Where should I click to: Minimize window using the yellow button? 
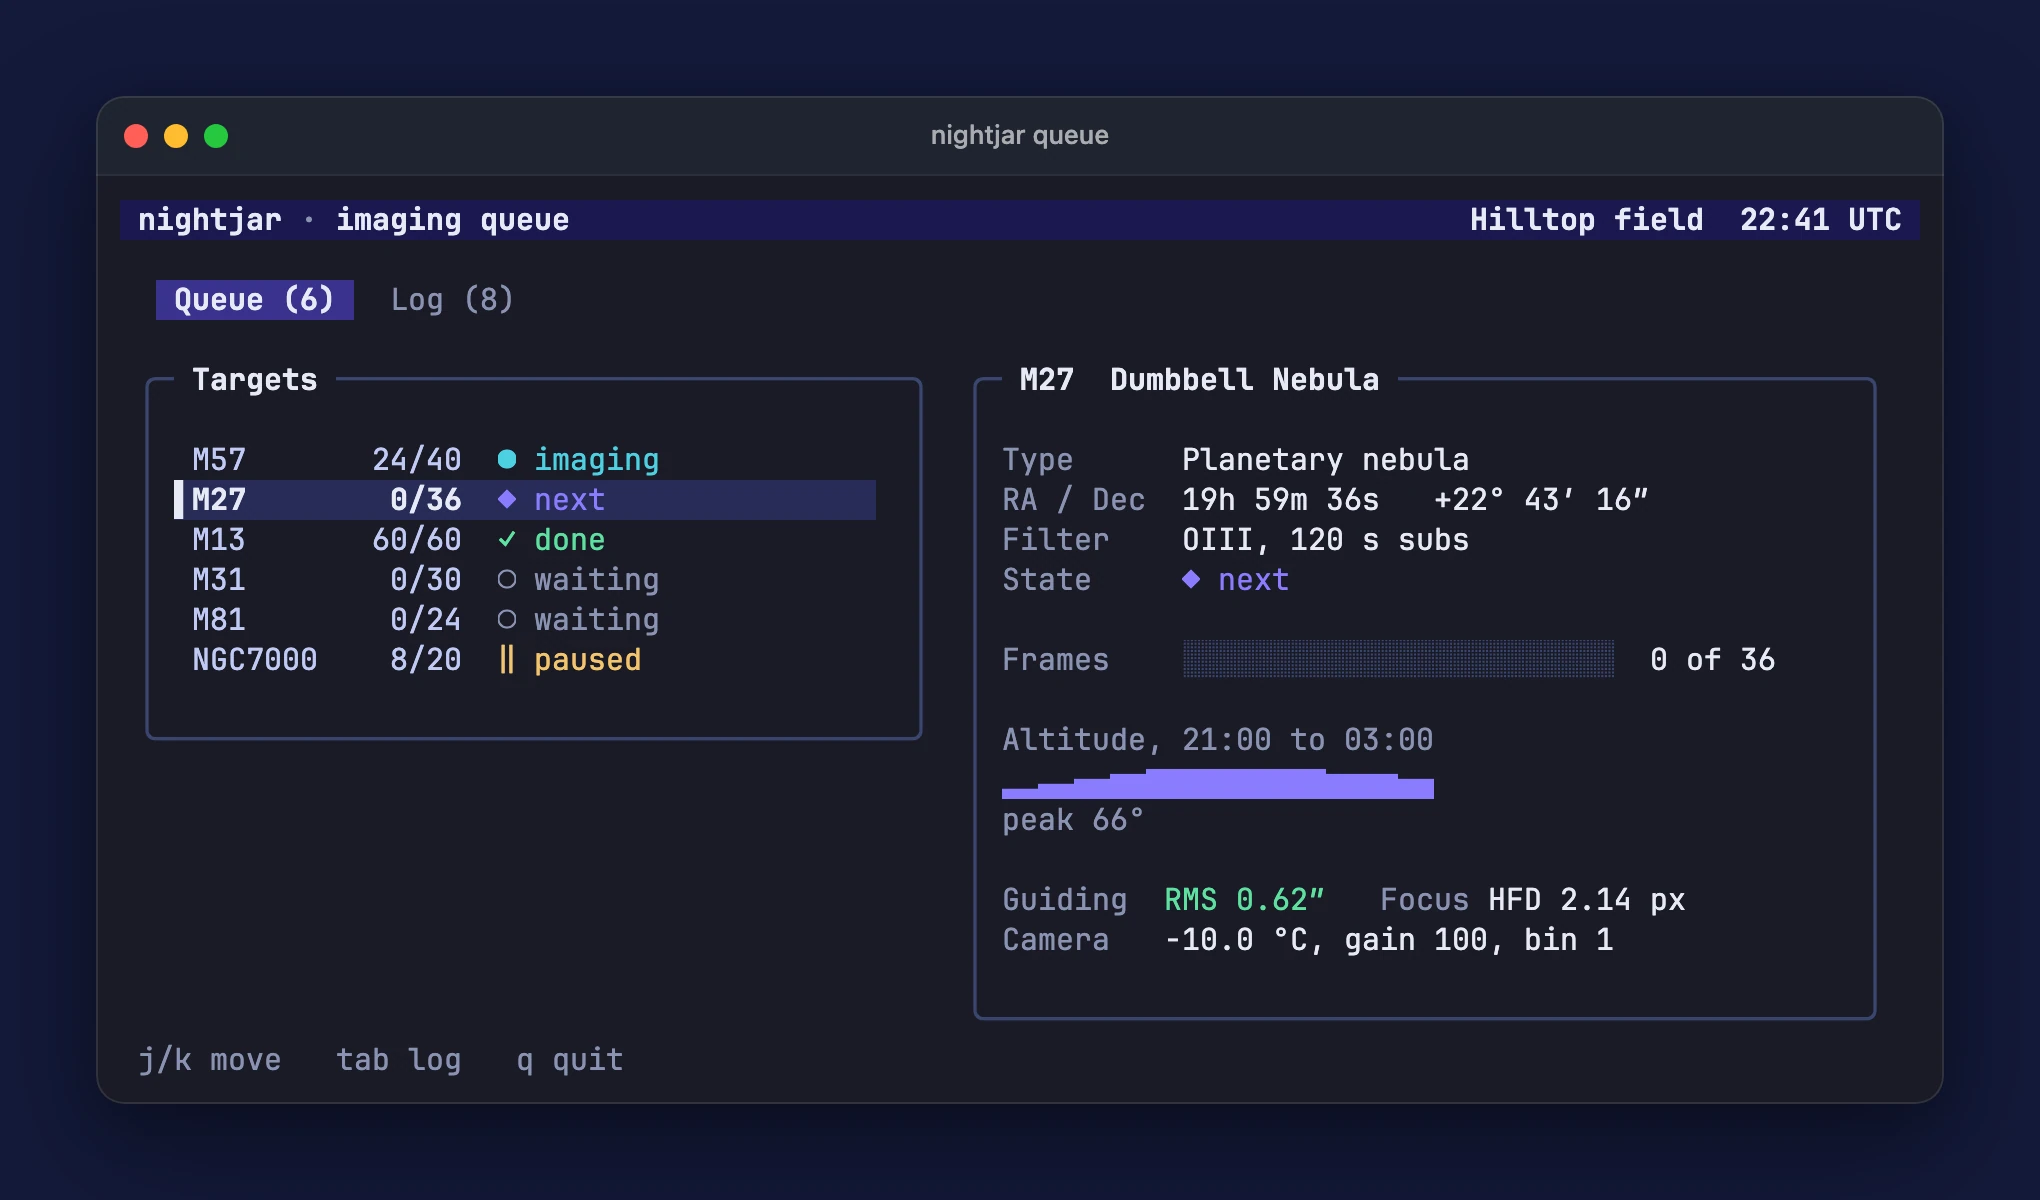coord(176,135)
